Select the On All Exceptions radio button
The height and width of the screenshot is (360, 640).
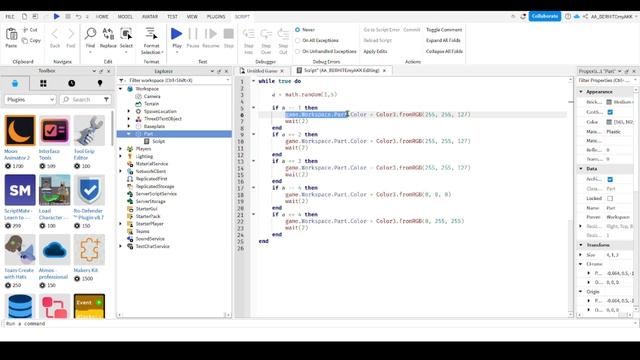298,40
